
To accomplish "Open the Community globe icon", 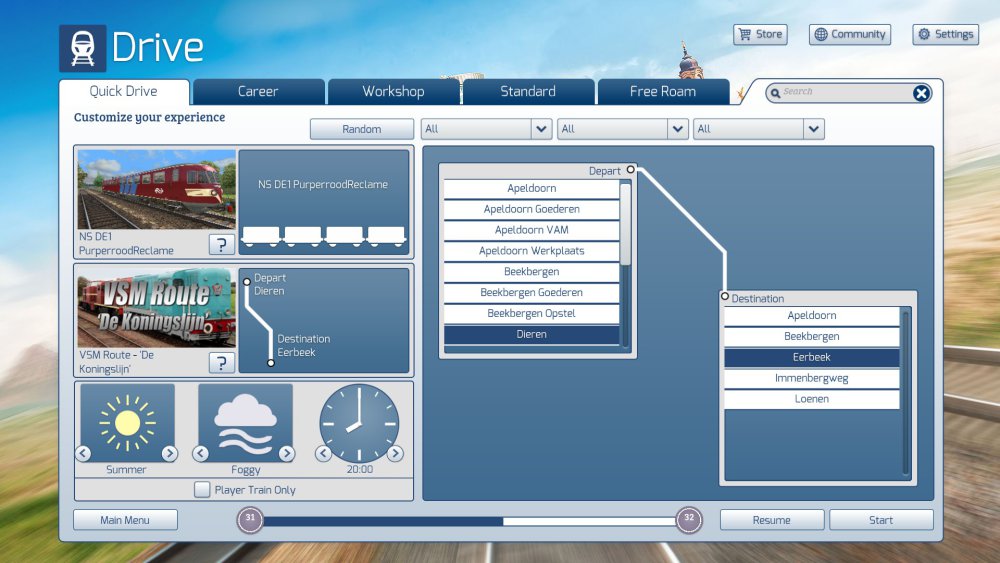I will (821, 34).
